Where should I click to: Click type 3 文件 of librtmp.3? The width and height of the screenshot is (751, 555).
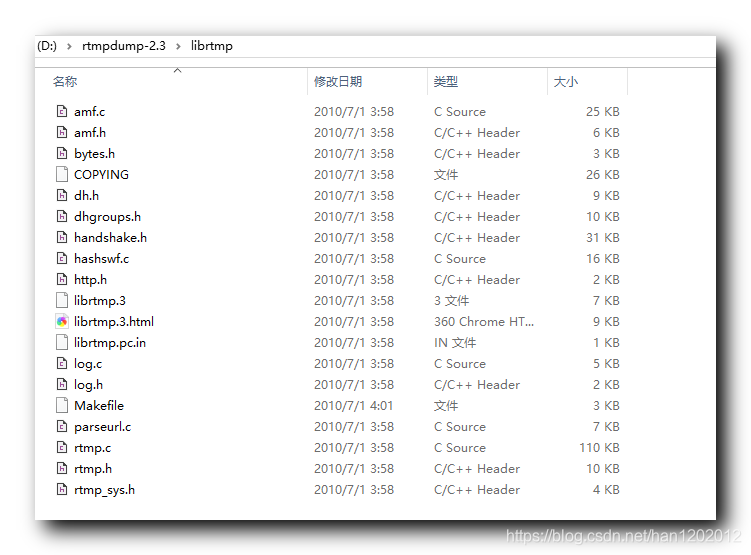(452, 301)
